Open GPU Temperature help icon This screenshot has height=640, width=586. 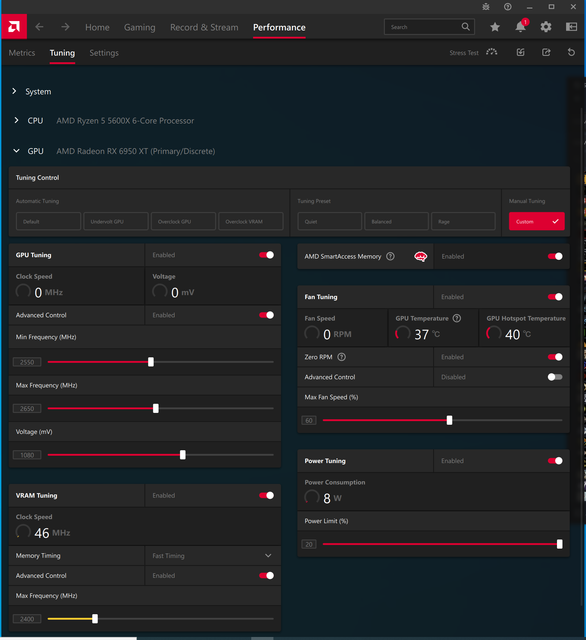(457, 318)
